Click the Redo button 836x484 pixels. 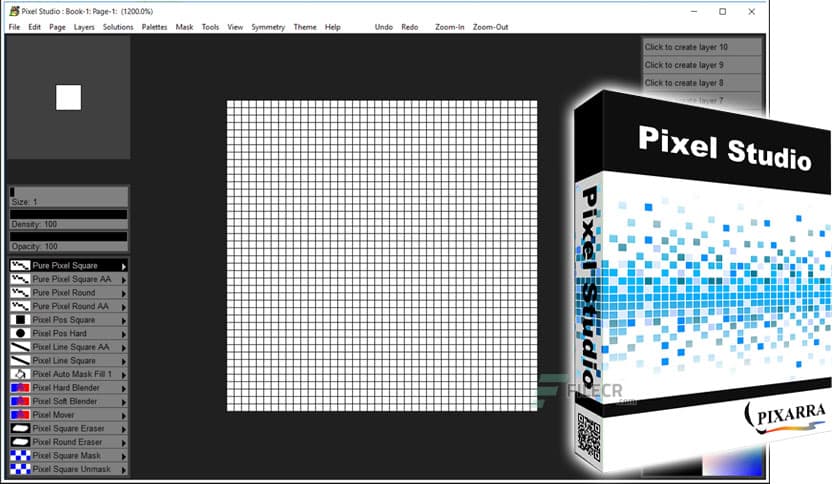coord(409,27)
